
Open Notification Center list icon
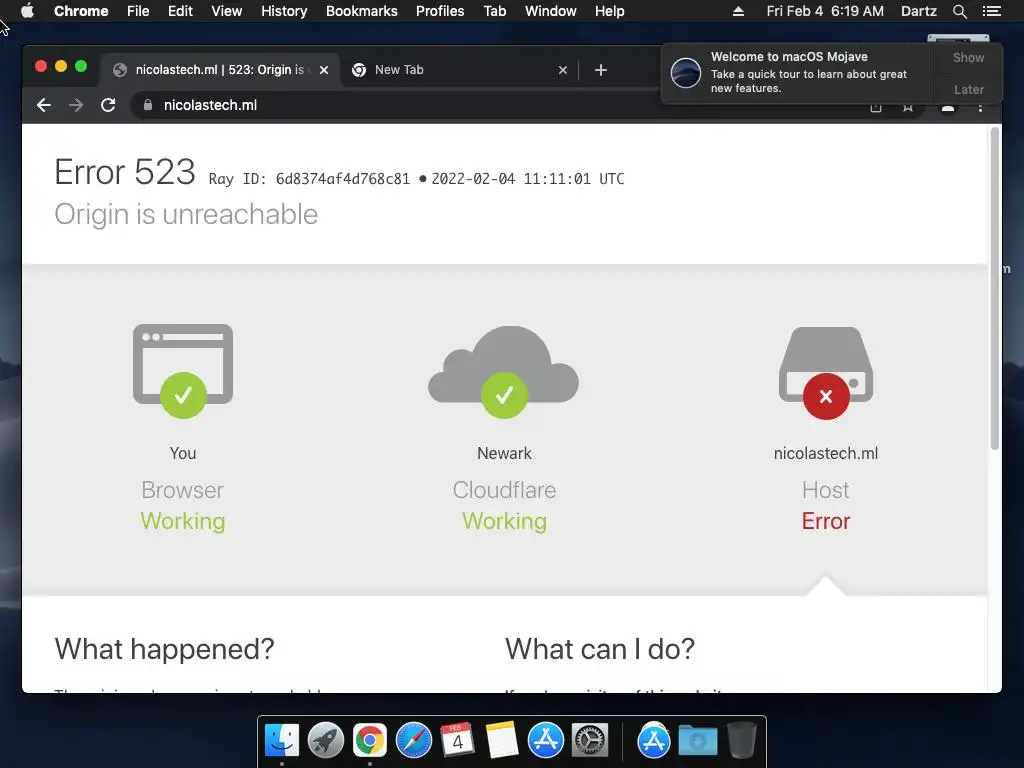[992, 11]
